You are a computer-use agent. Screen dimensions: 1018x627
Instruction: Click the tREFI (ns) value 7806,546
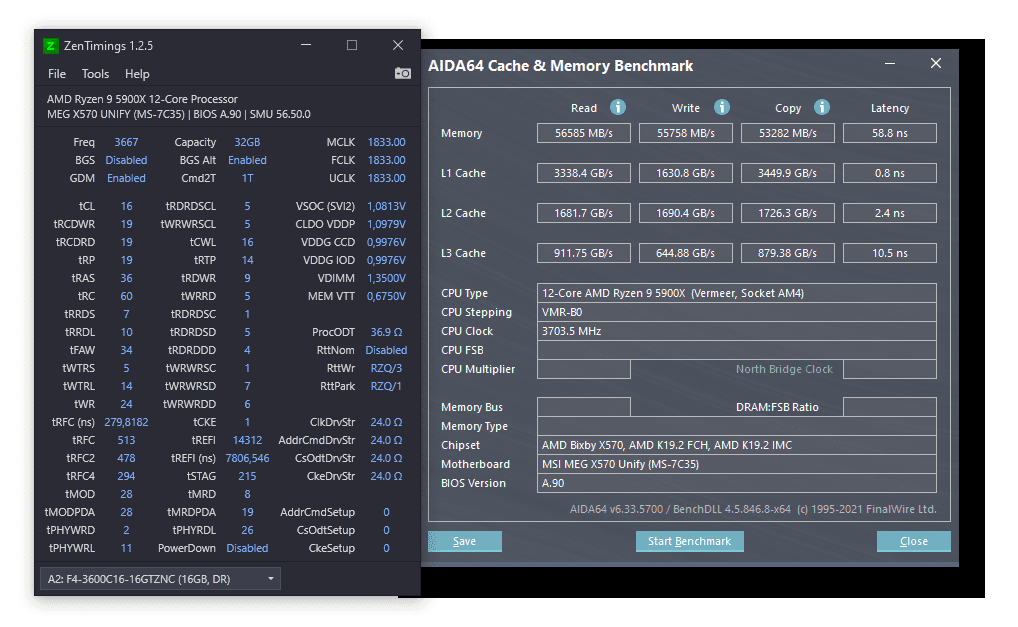coord(247,458)
